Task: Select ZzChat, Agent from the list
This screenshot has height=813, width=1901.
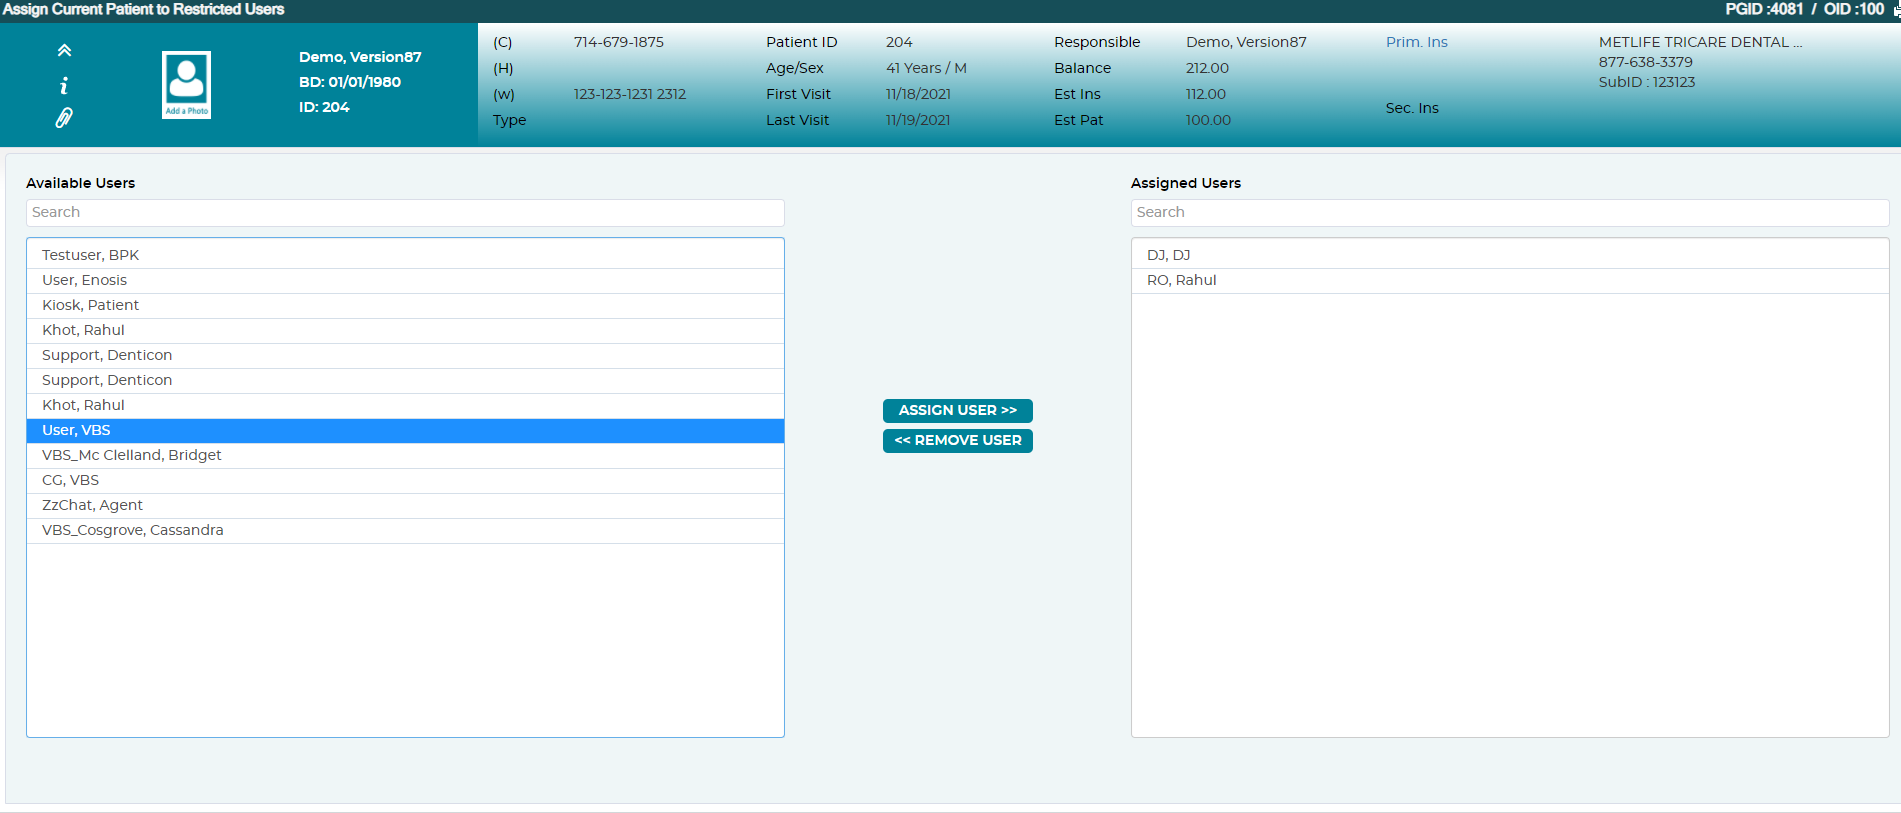Action: tap(405, 505)
